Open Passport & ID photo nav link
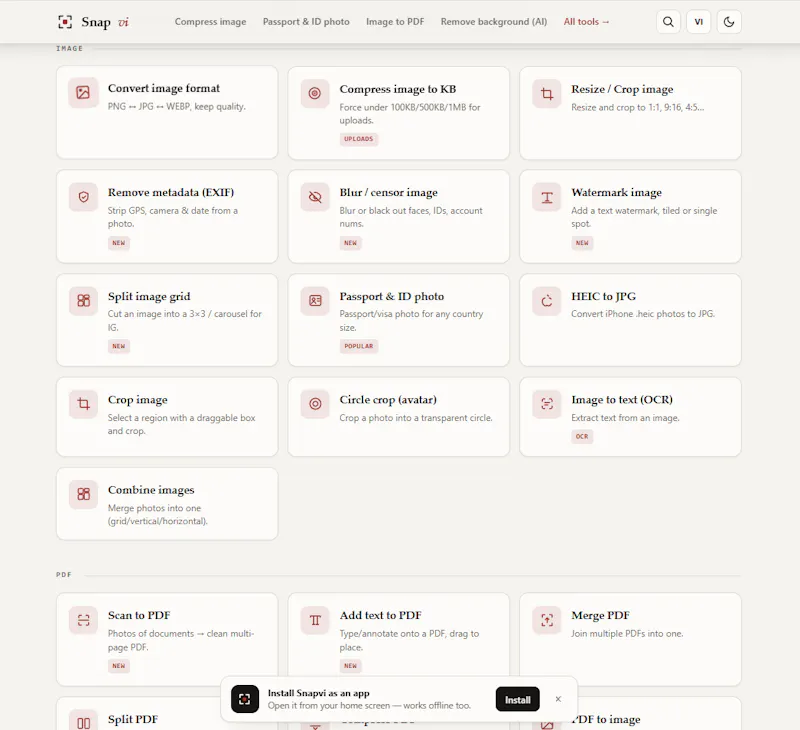 [306, 22]
